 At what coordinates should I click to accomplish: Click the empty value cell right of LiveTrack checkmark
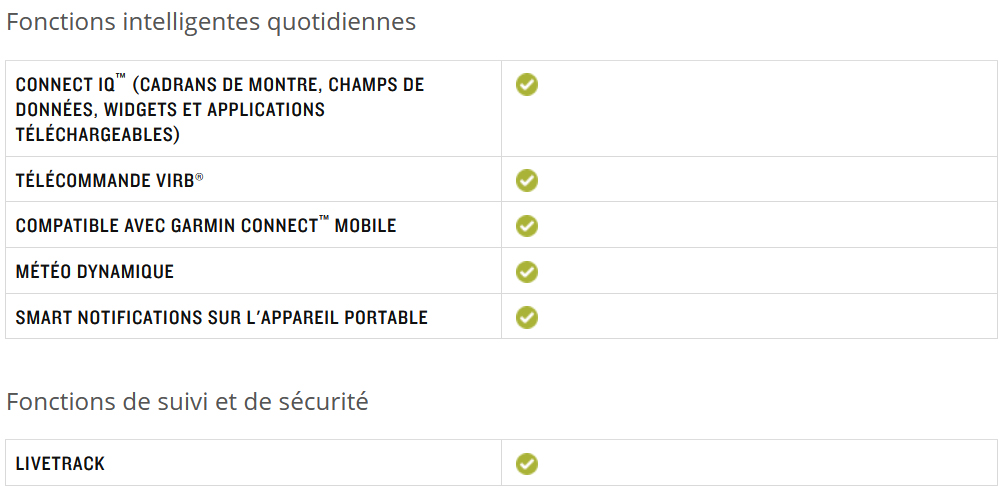[x=768, y=463]
